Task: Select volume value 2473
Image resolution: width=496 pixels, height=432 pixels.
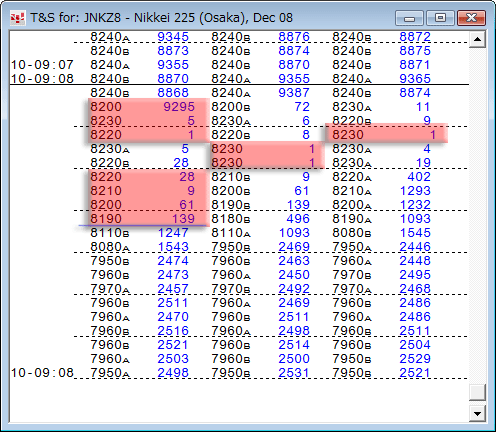Action: coord(173,275)
